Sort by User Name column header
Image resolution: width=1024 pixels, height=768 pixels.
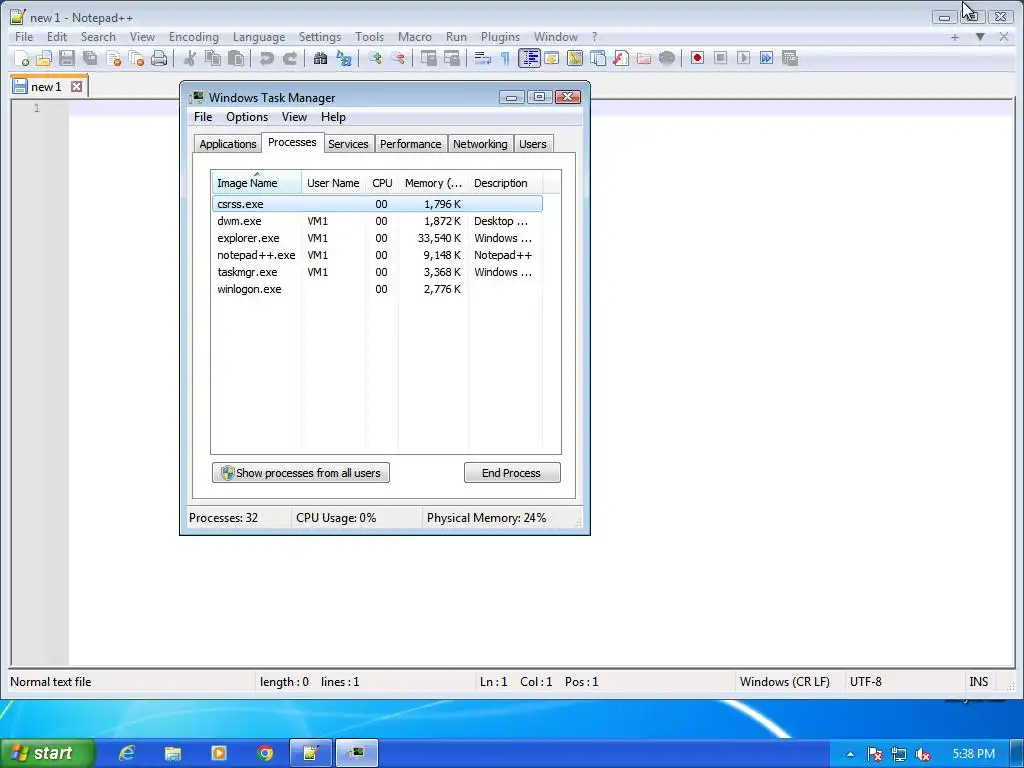tap(333, 183)
